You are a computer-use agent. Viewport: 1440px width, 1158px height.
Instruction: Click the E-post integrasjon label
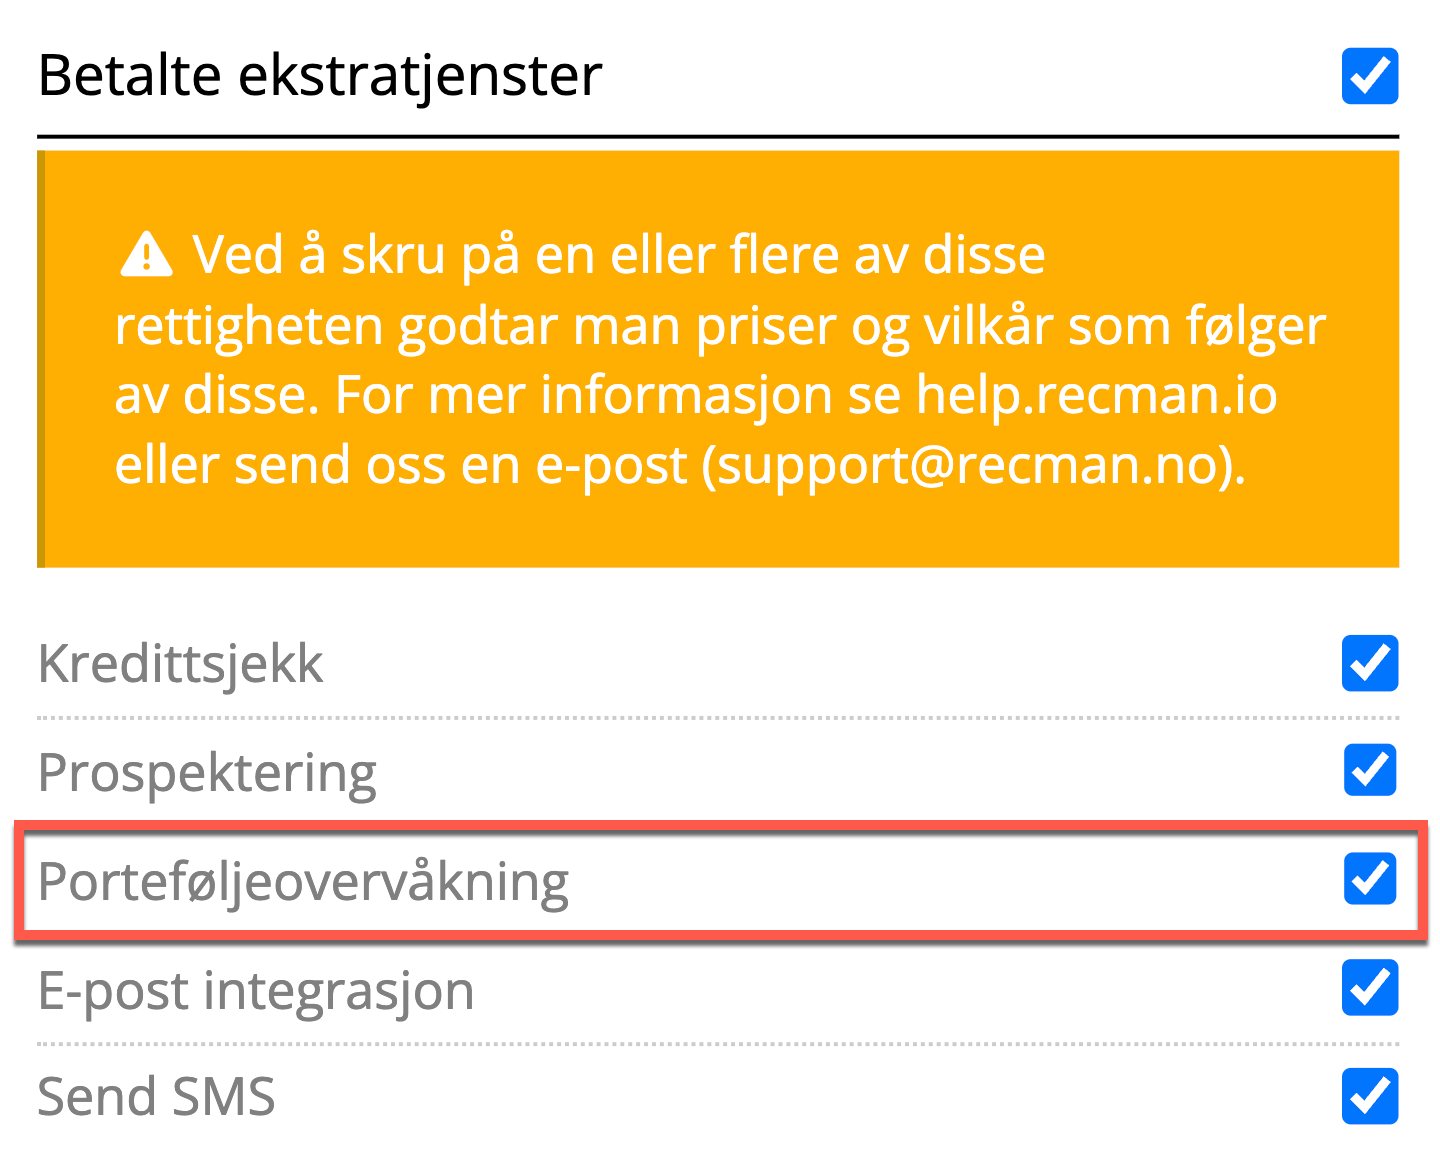[255, 991]
